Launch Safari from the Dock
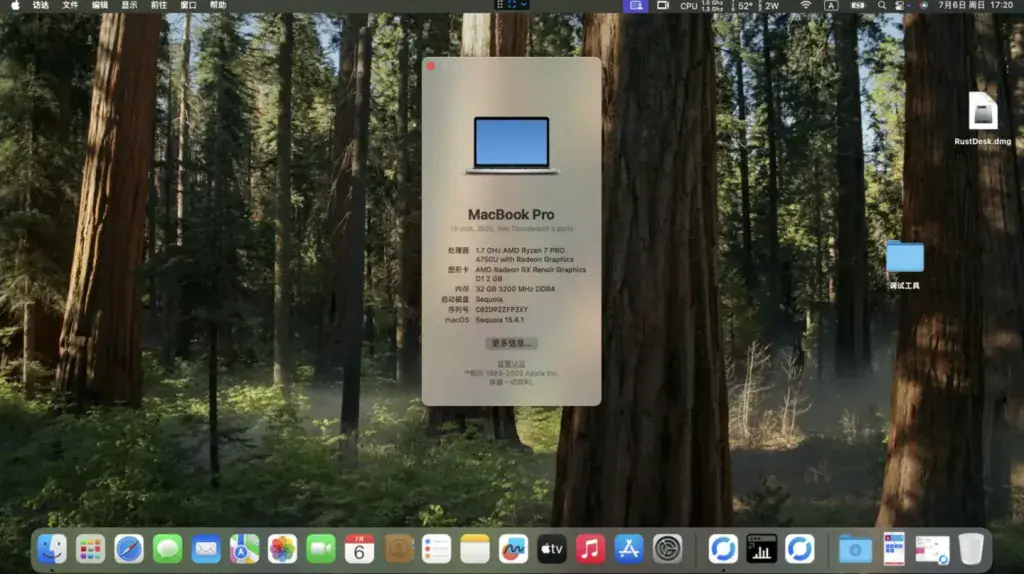Viewport: 1024px width, 574px height. point(129,549)
